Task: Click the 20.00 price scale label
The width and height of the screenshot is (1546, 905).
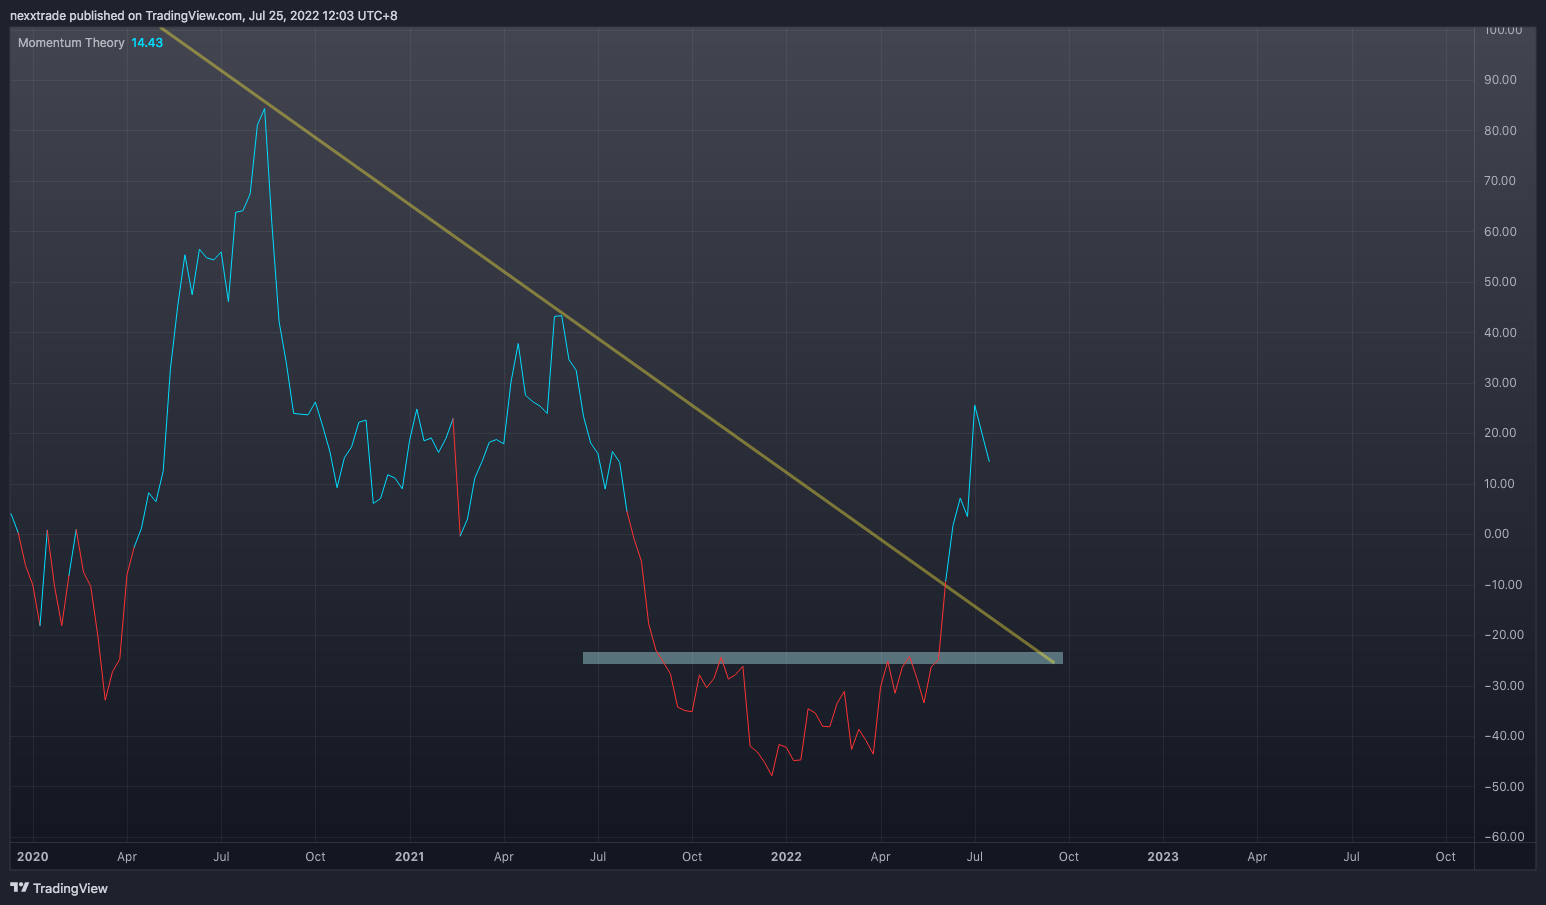Action: click(1501, 433)
